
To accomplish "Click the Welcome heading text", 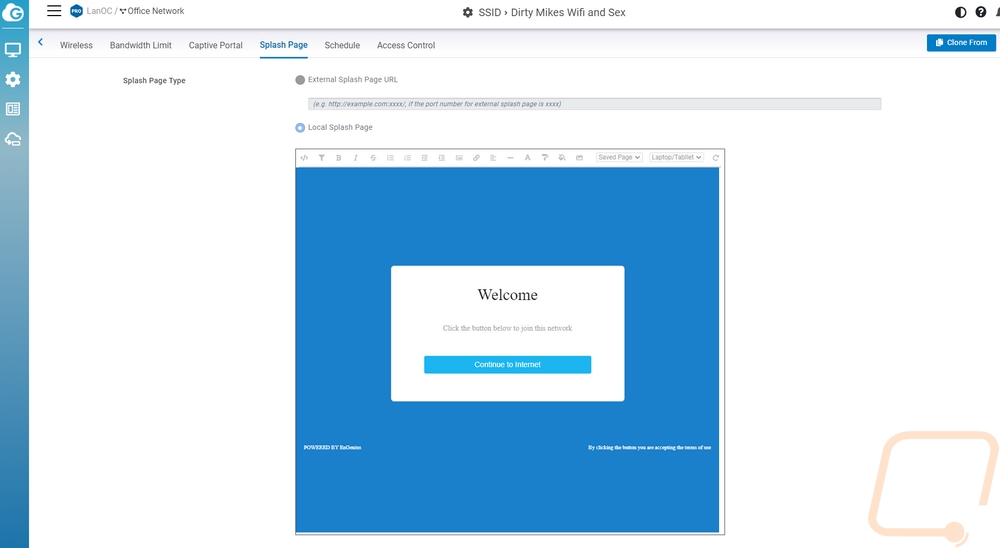I will coord(508,295).
